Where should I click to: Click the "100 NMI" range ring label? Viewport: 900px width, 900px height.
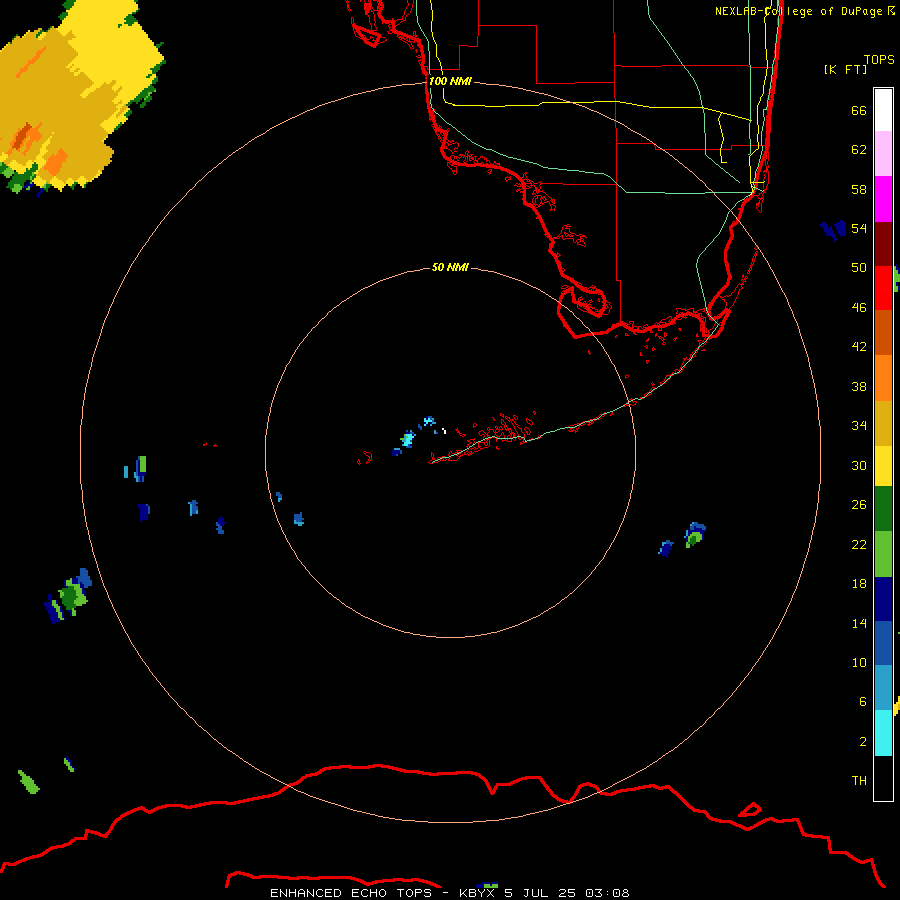pyautogui.click(x=450, y=82)
